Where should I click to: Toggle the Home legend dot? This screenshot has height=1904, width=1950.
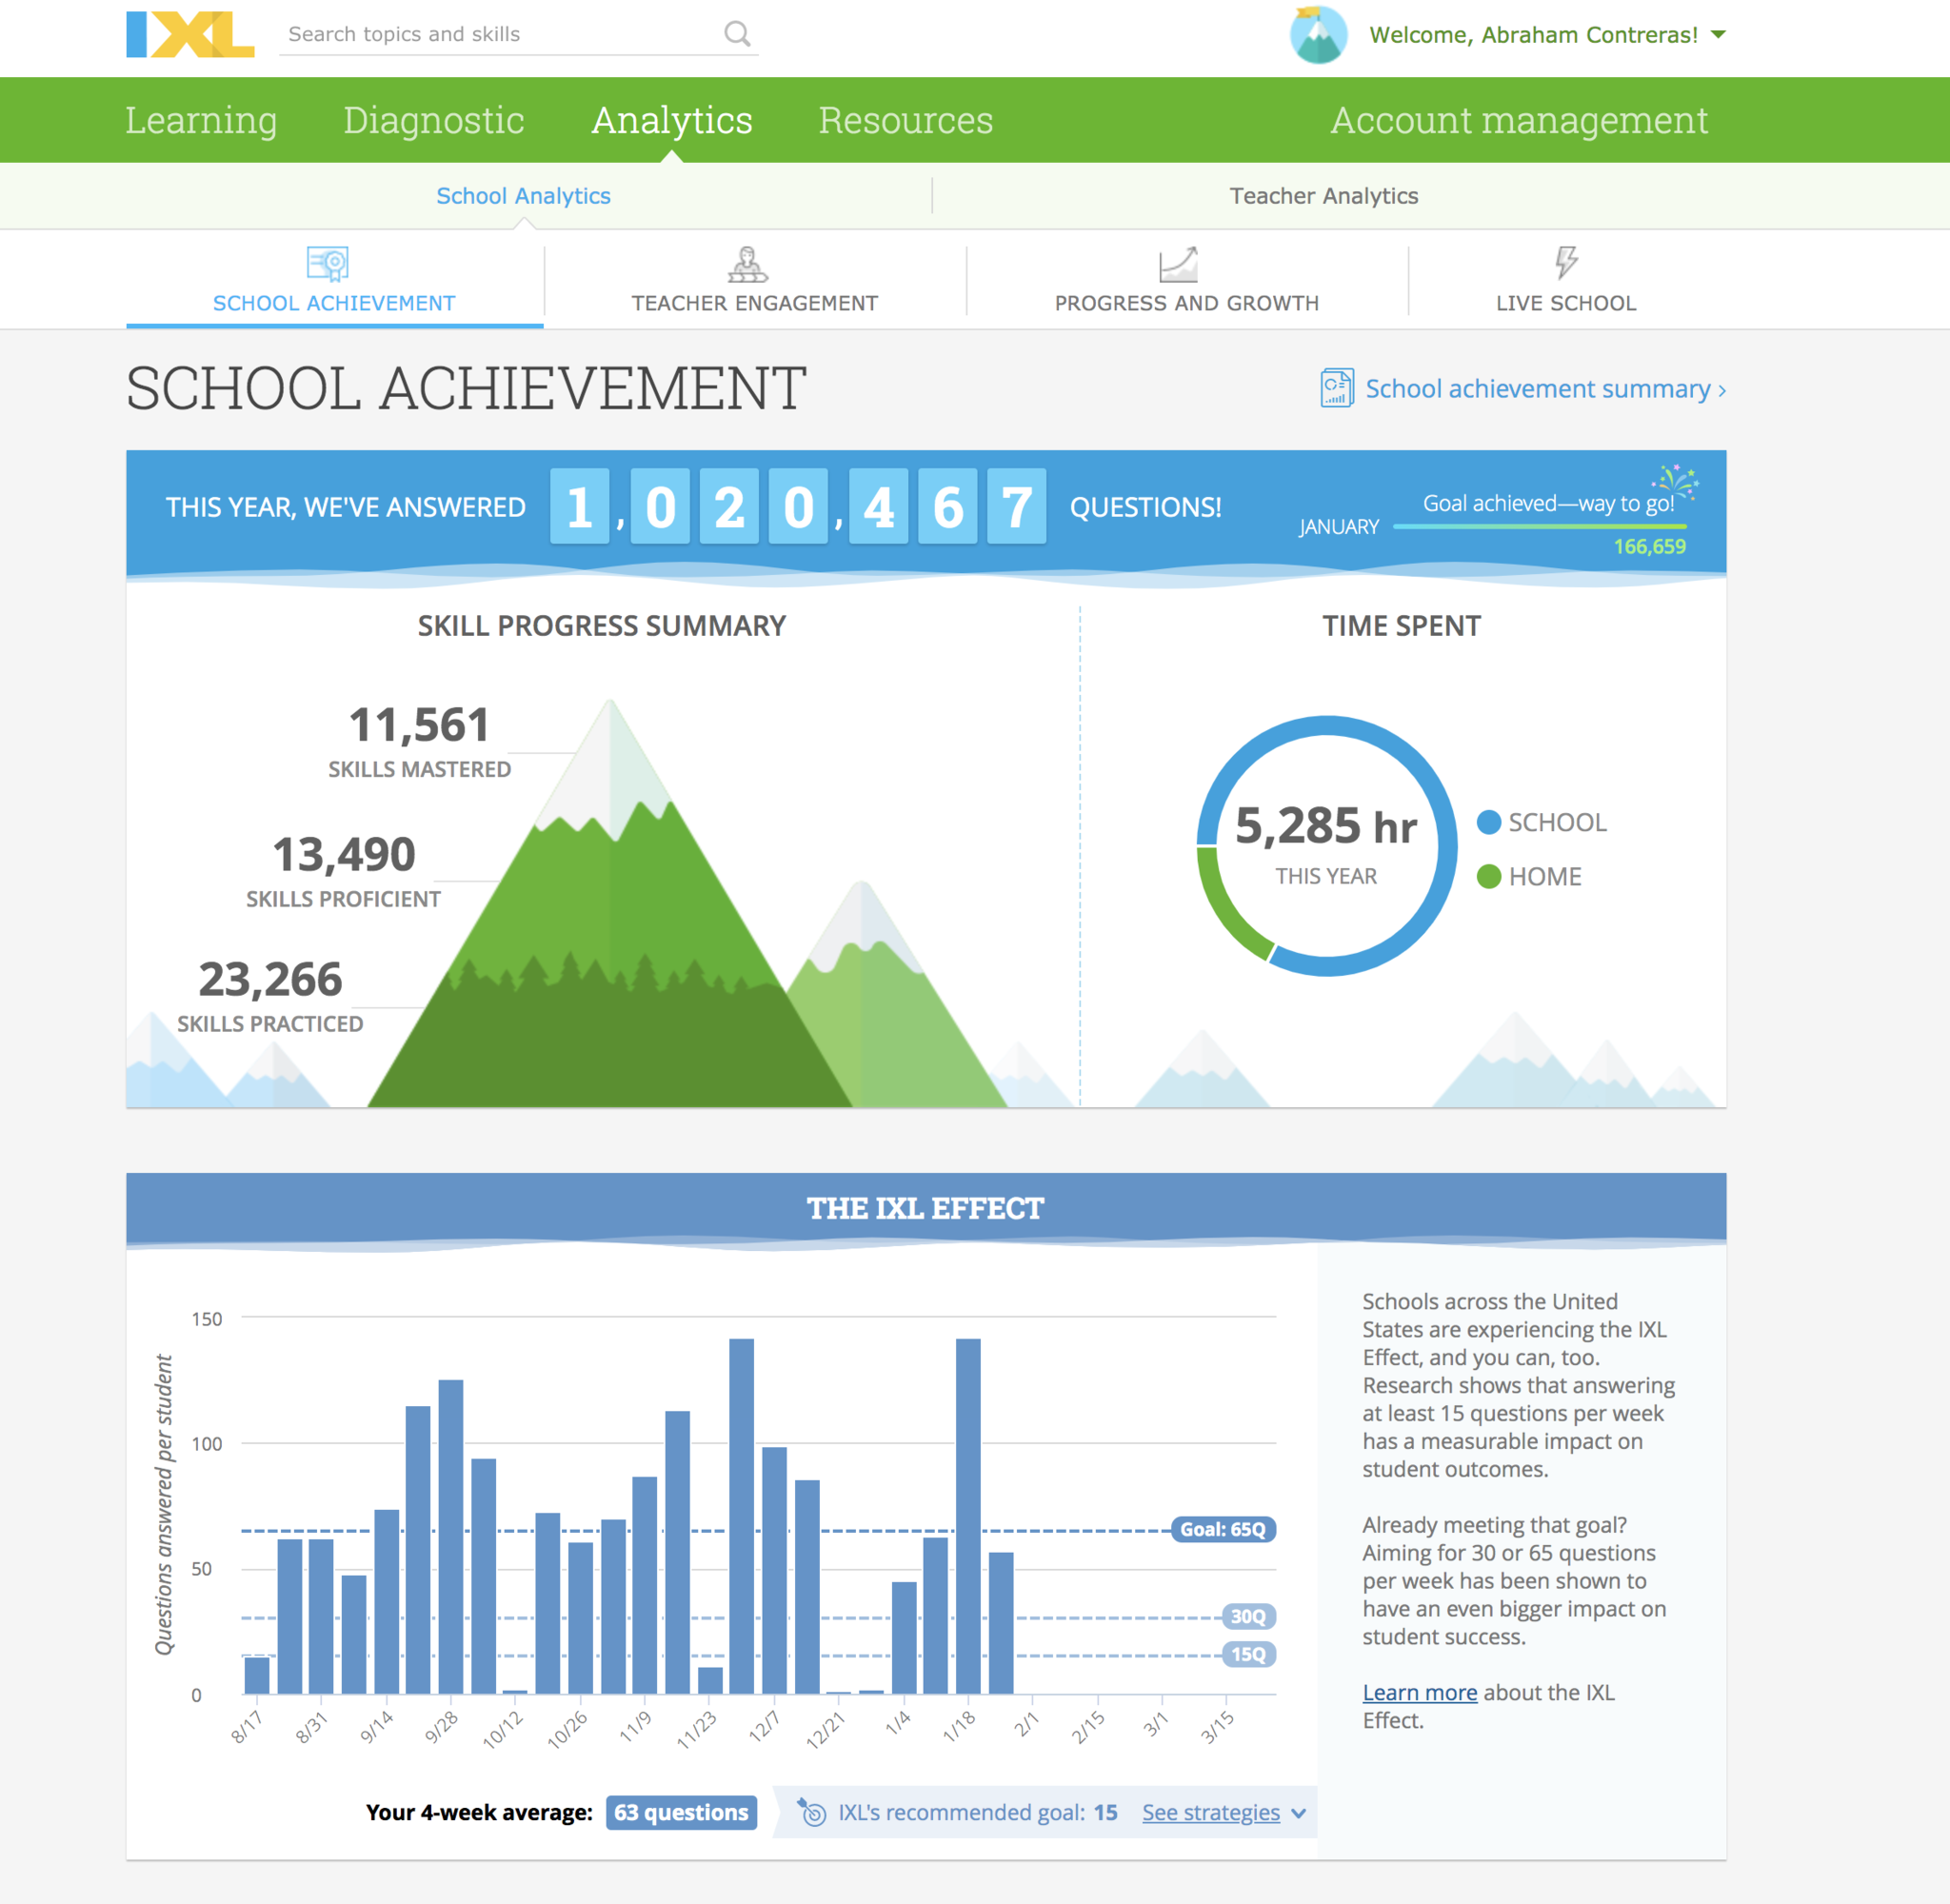point(1488,876)
